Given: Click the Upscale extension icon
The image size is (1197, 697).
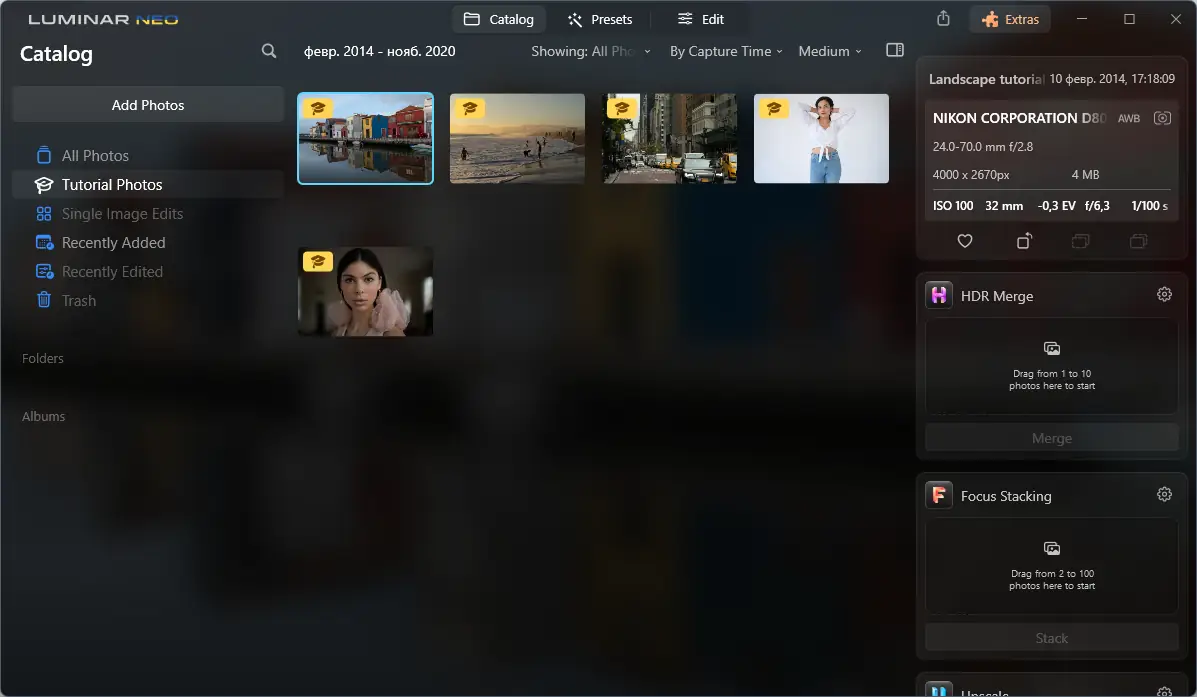Looking at the screenshot, I should [x=939, y=689].
